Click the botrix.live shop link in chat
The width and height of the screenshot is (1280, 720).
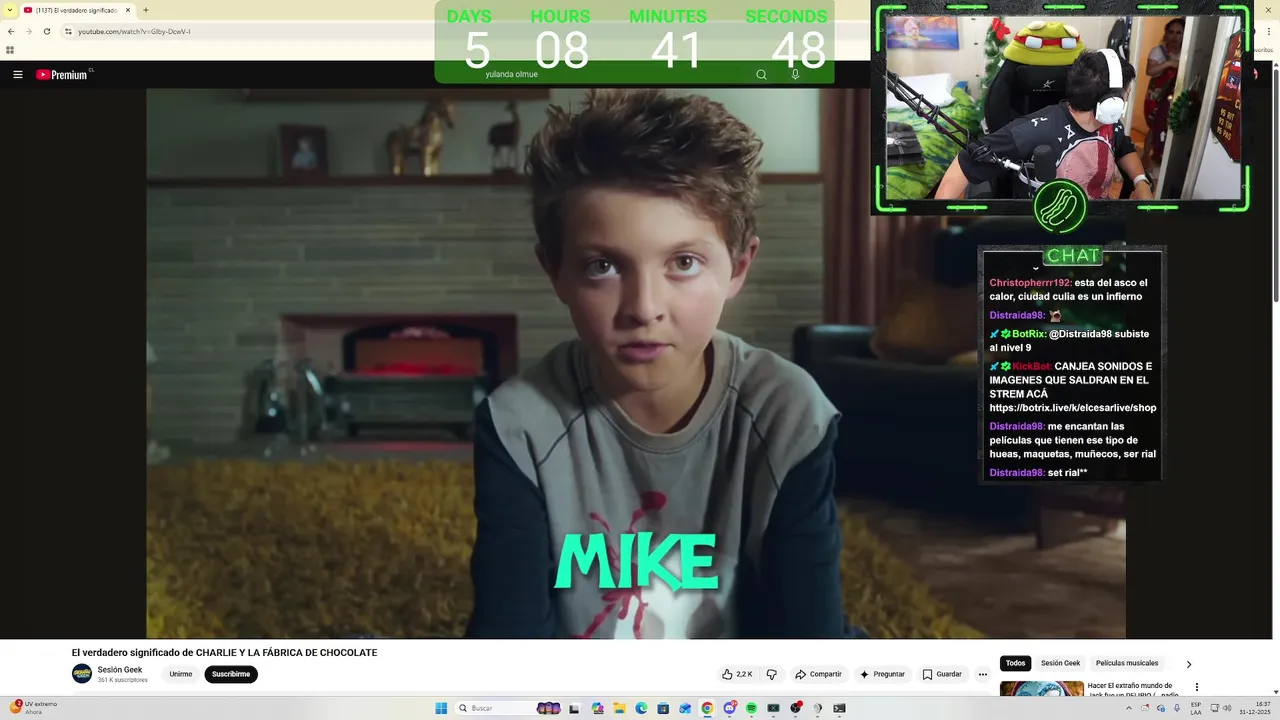[x=1073, y=408]
